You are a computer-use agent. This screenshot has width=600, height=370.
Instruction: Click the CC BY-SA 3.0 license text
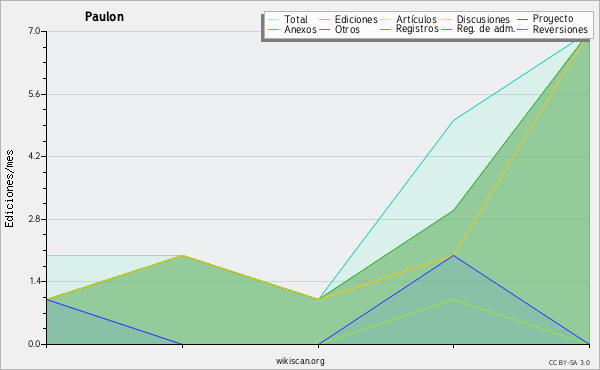tap(569, 363)
